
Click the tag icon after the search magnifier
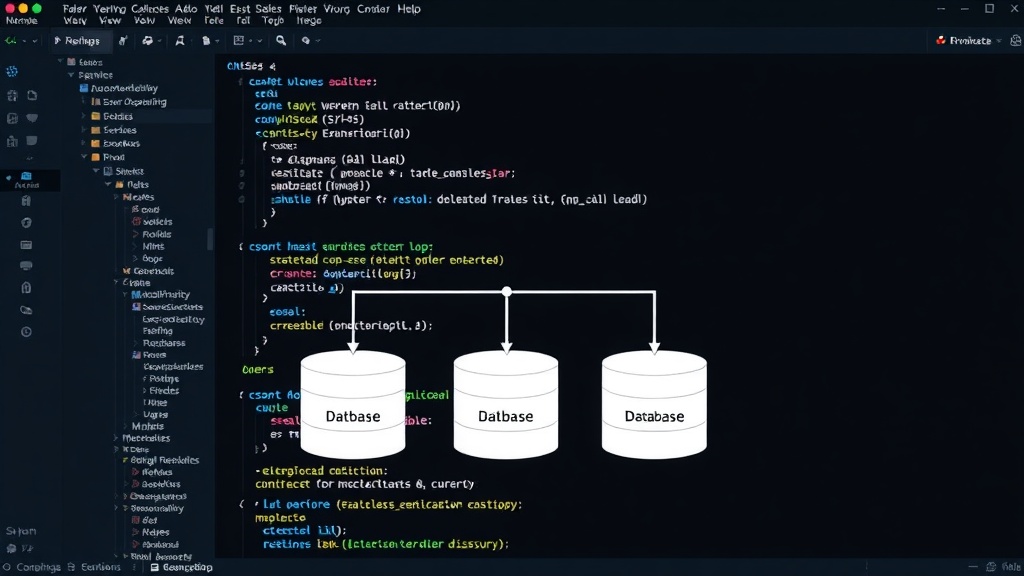(x=306, y=40)
